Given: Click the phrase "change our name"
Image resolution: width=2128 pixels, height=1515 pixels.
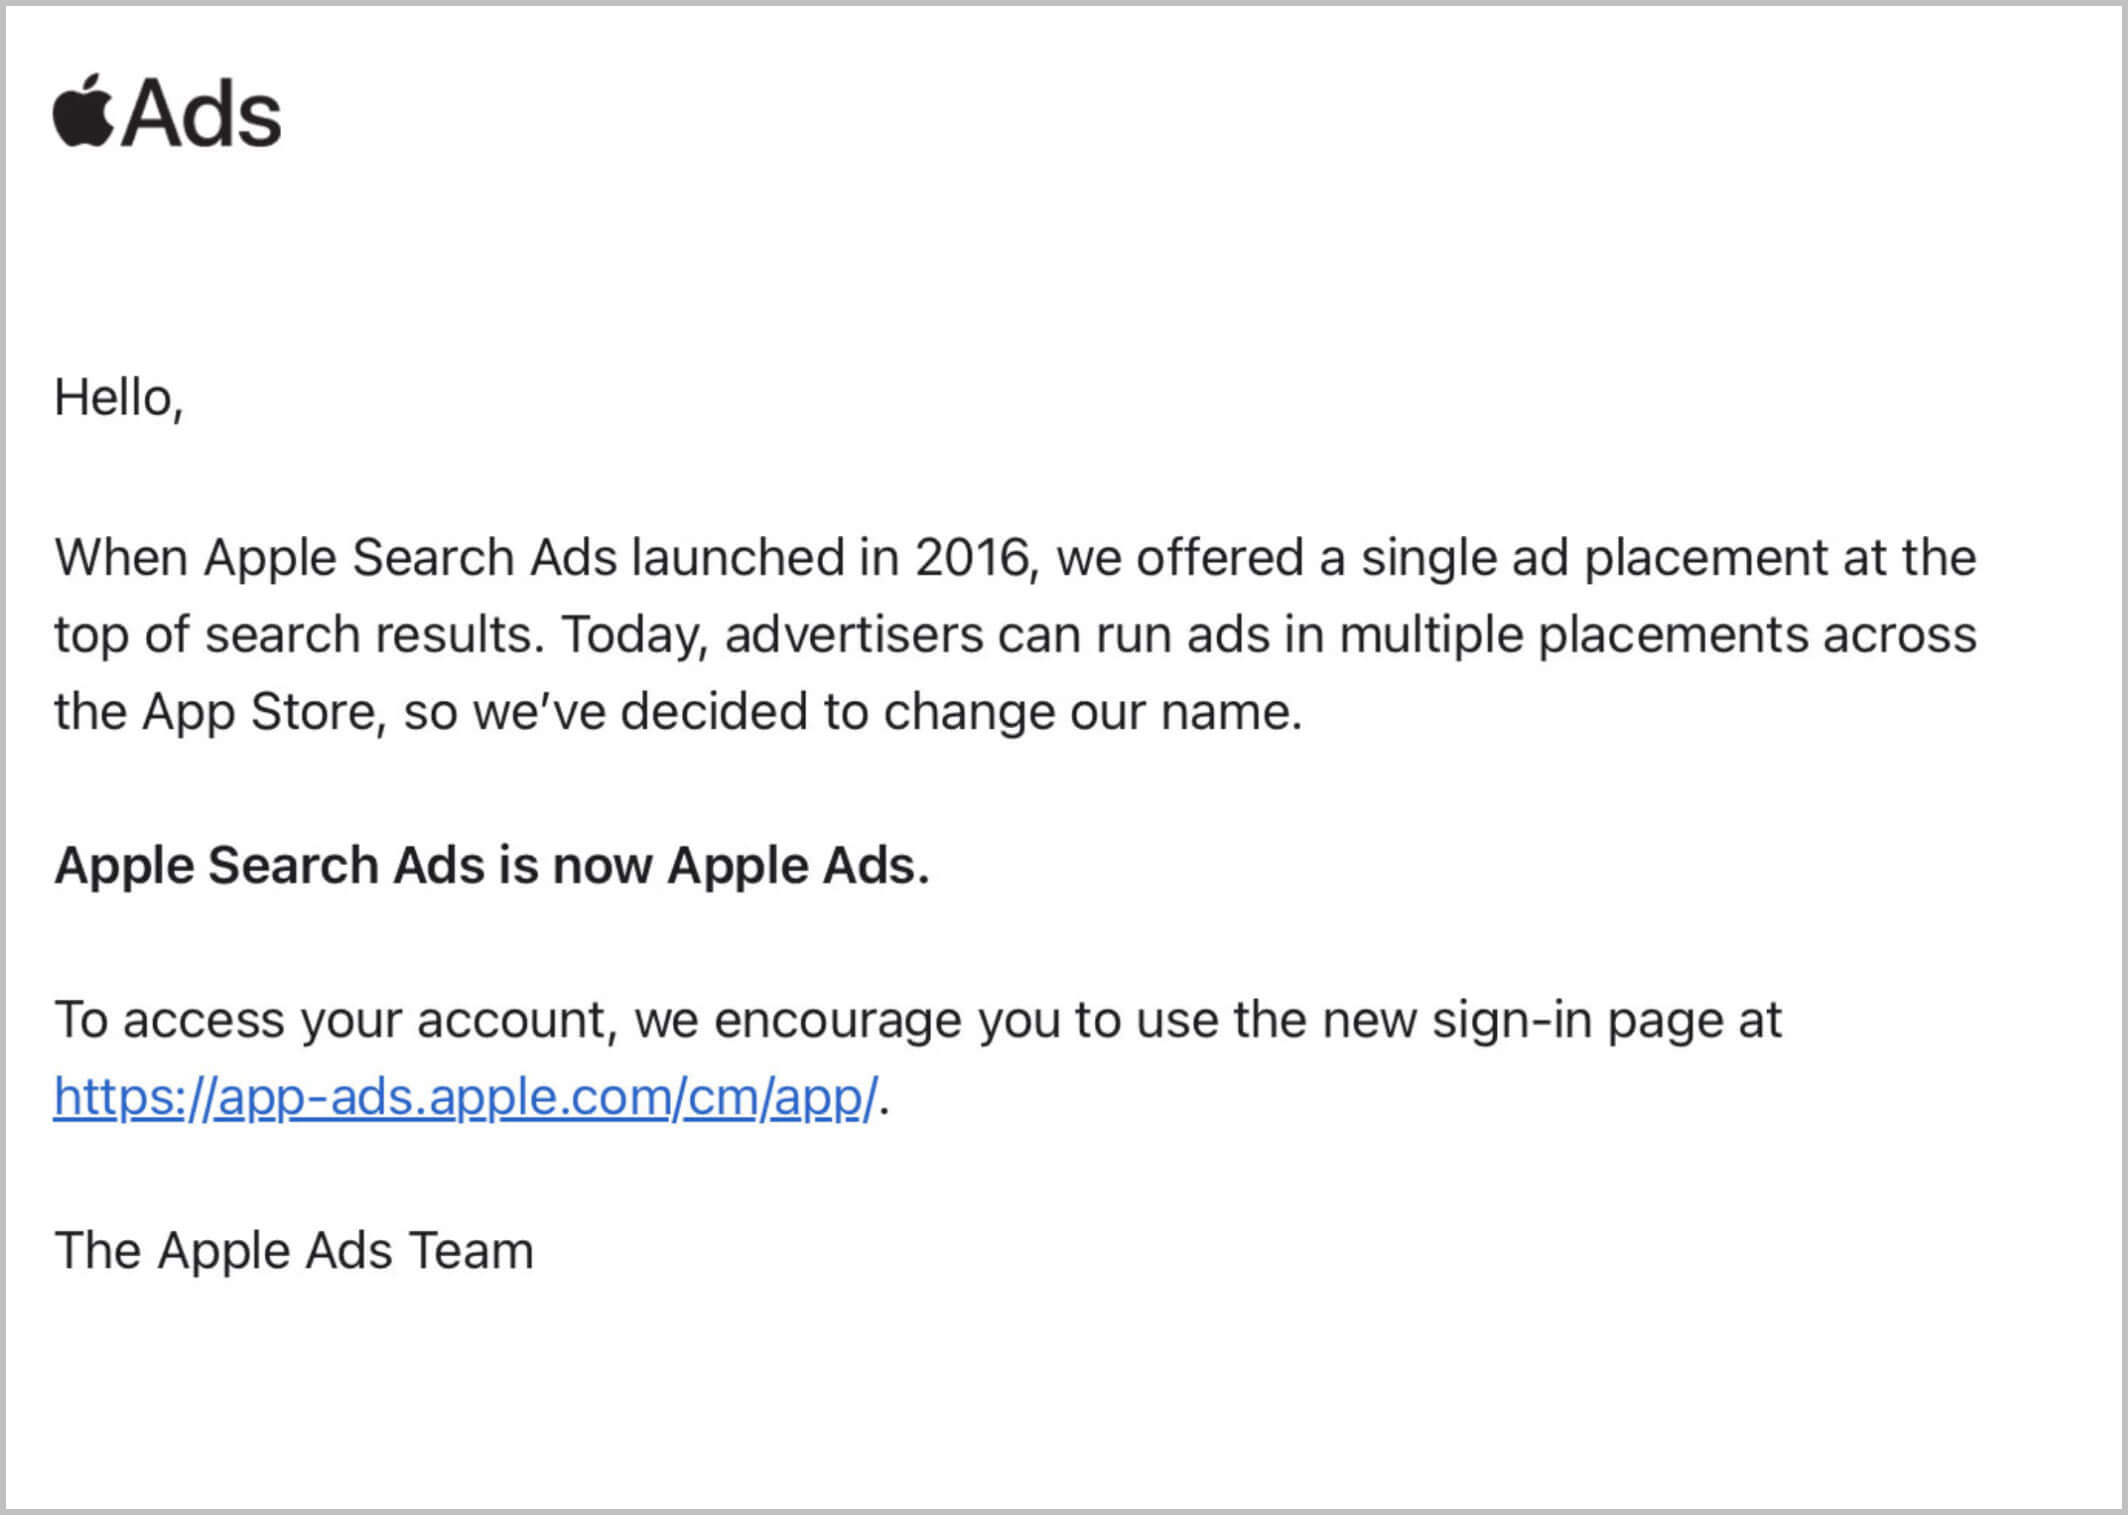Looking at the screenshot, I should 1091,712.
